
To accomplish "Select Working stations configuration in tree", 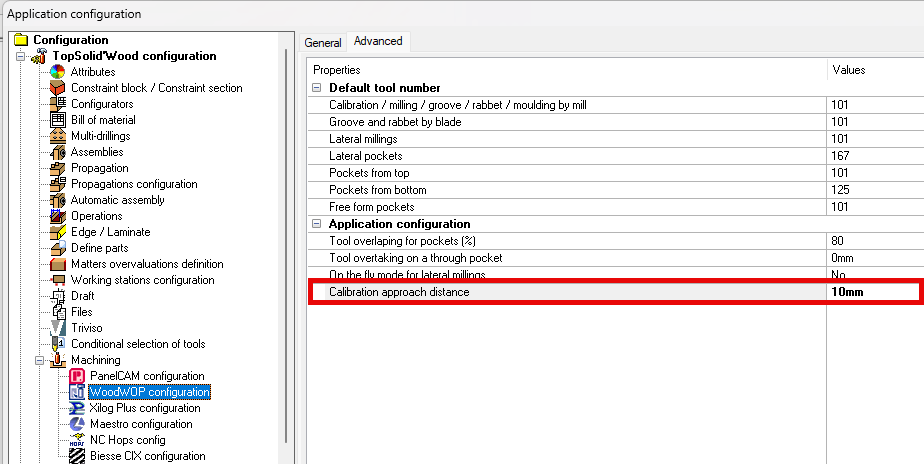I will (142, 280).
